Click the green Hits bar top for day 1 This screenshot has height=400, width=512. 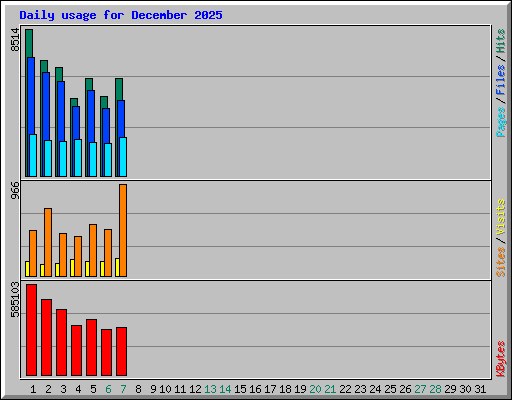29,43
